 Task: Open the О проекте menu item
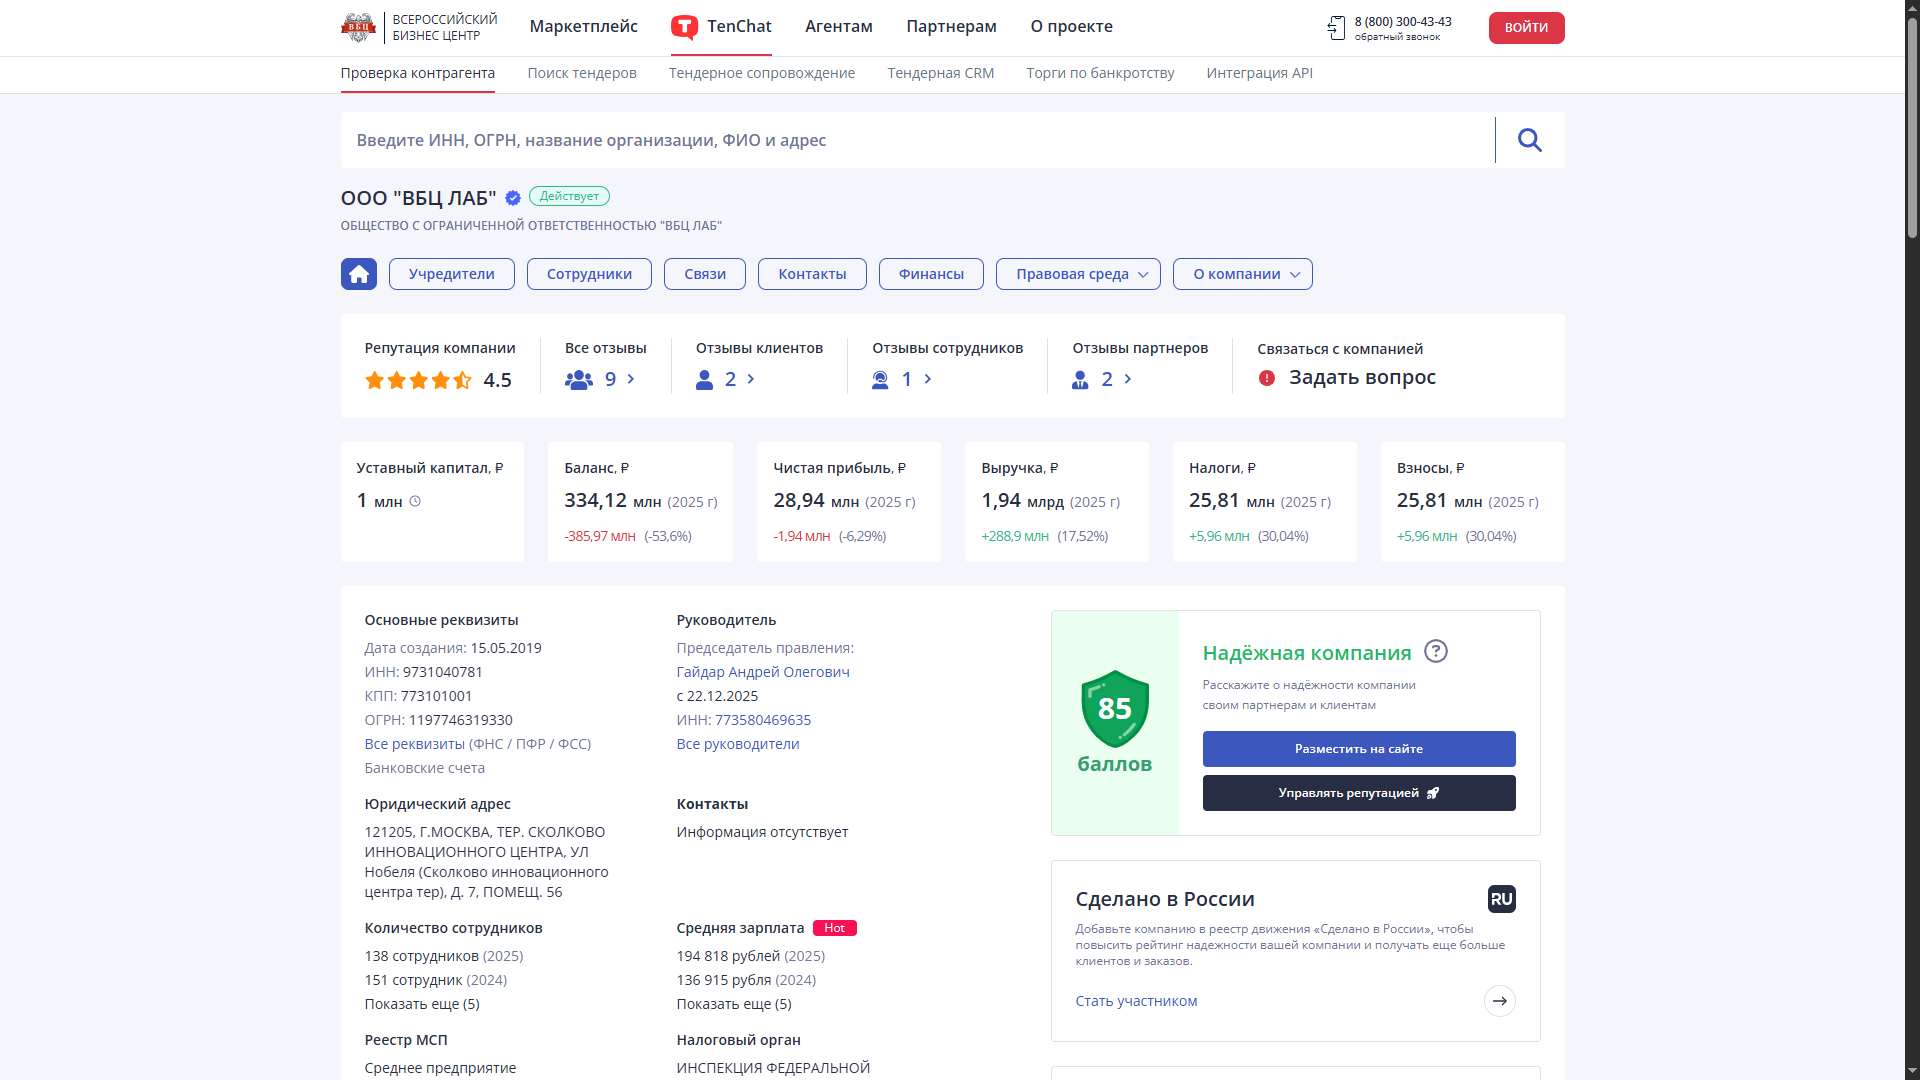point(1072,27)
